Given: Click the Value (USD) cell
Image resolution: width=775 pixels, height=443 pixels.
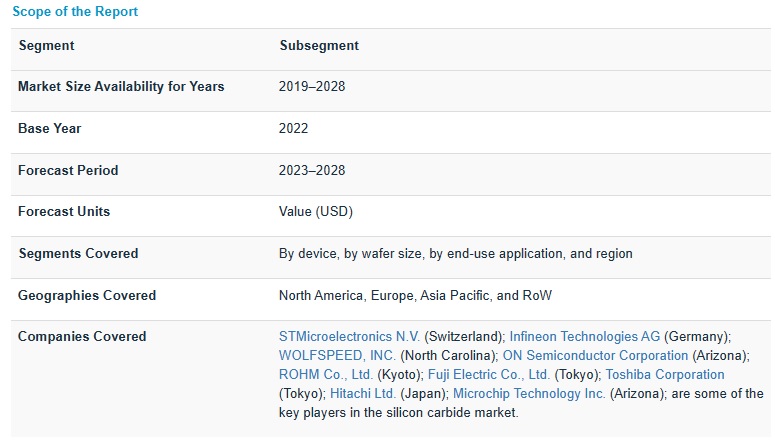Looking at the screenshot, I should [316, 212].
